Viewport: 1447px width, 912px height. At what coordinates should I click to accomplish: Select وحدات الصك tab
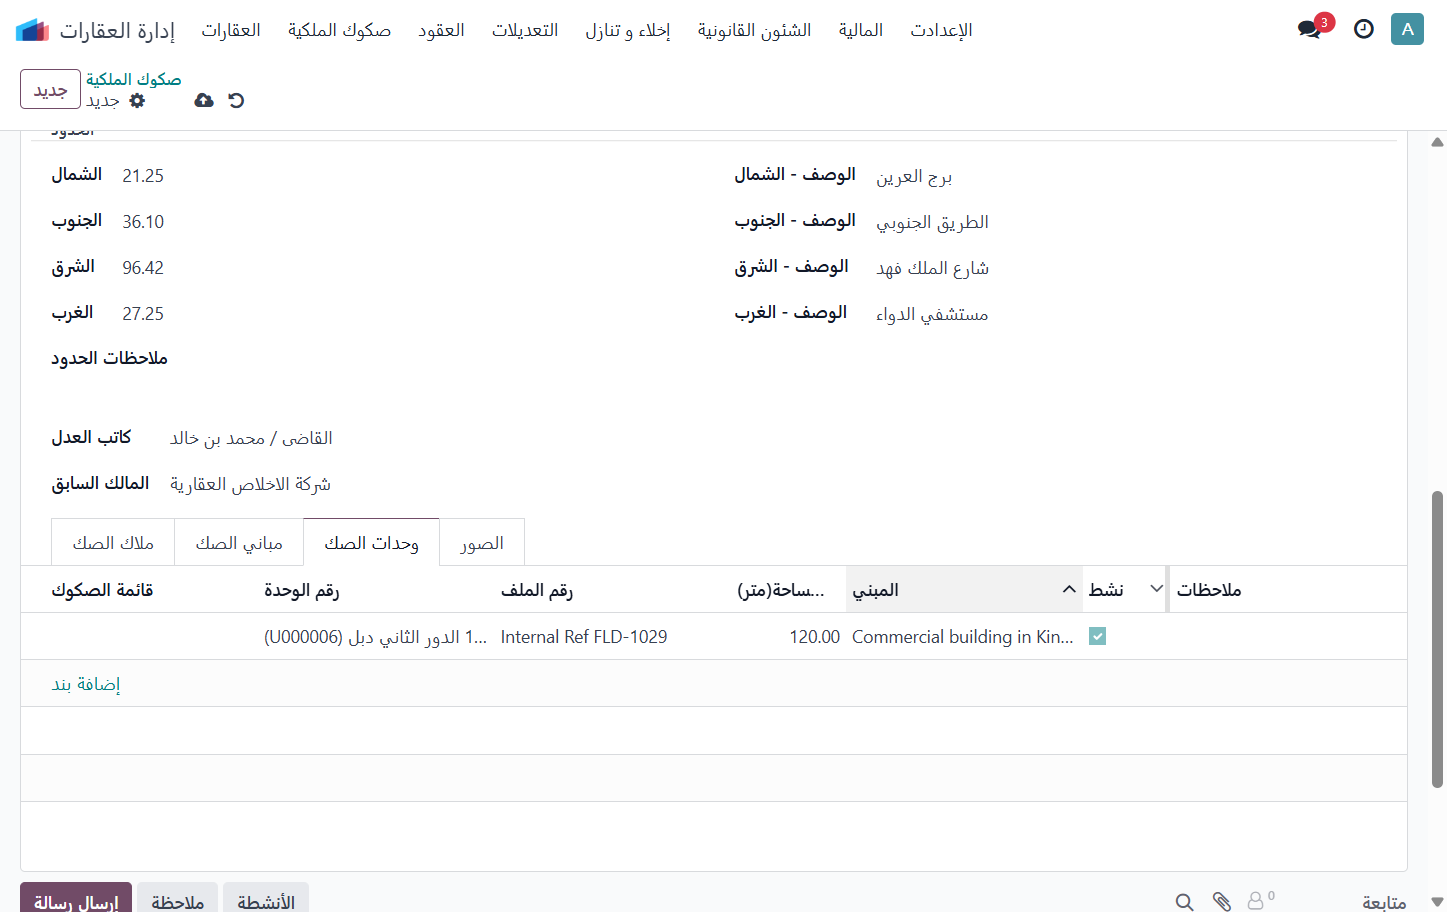pos(371,542)
